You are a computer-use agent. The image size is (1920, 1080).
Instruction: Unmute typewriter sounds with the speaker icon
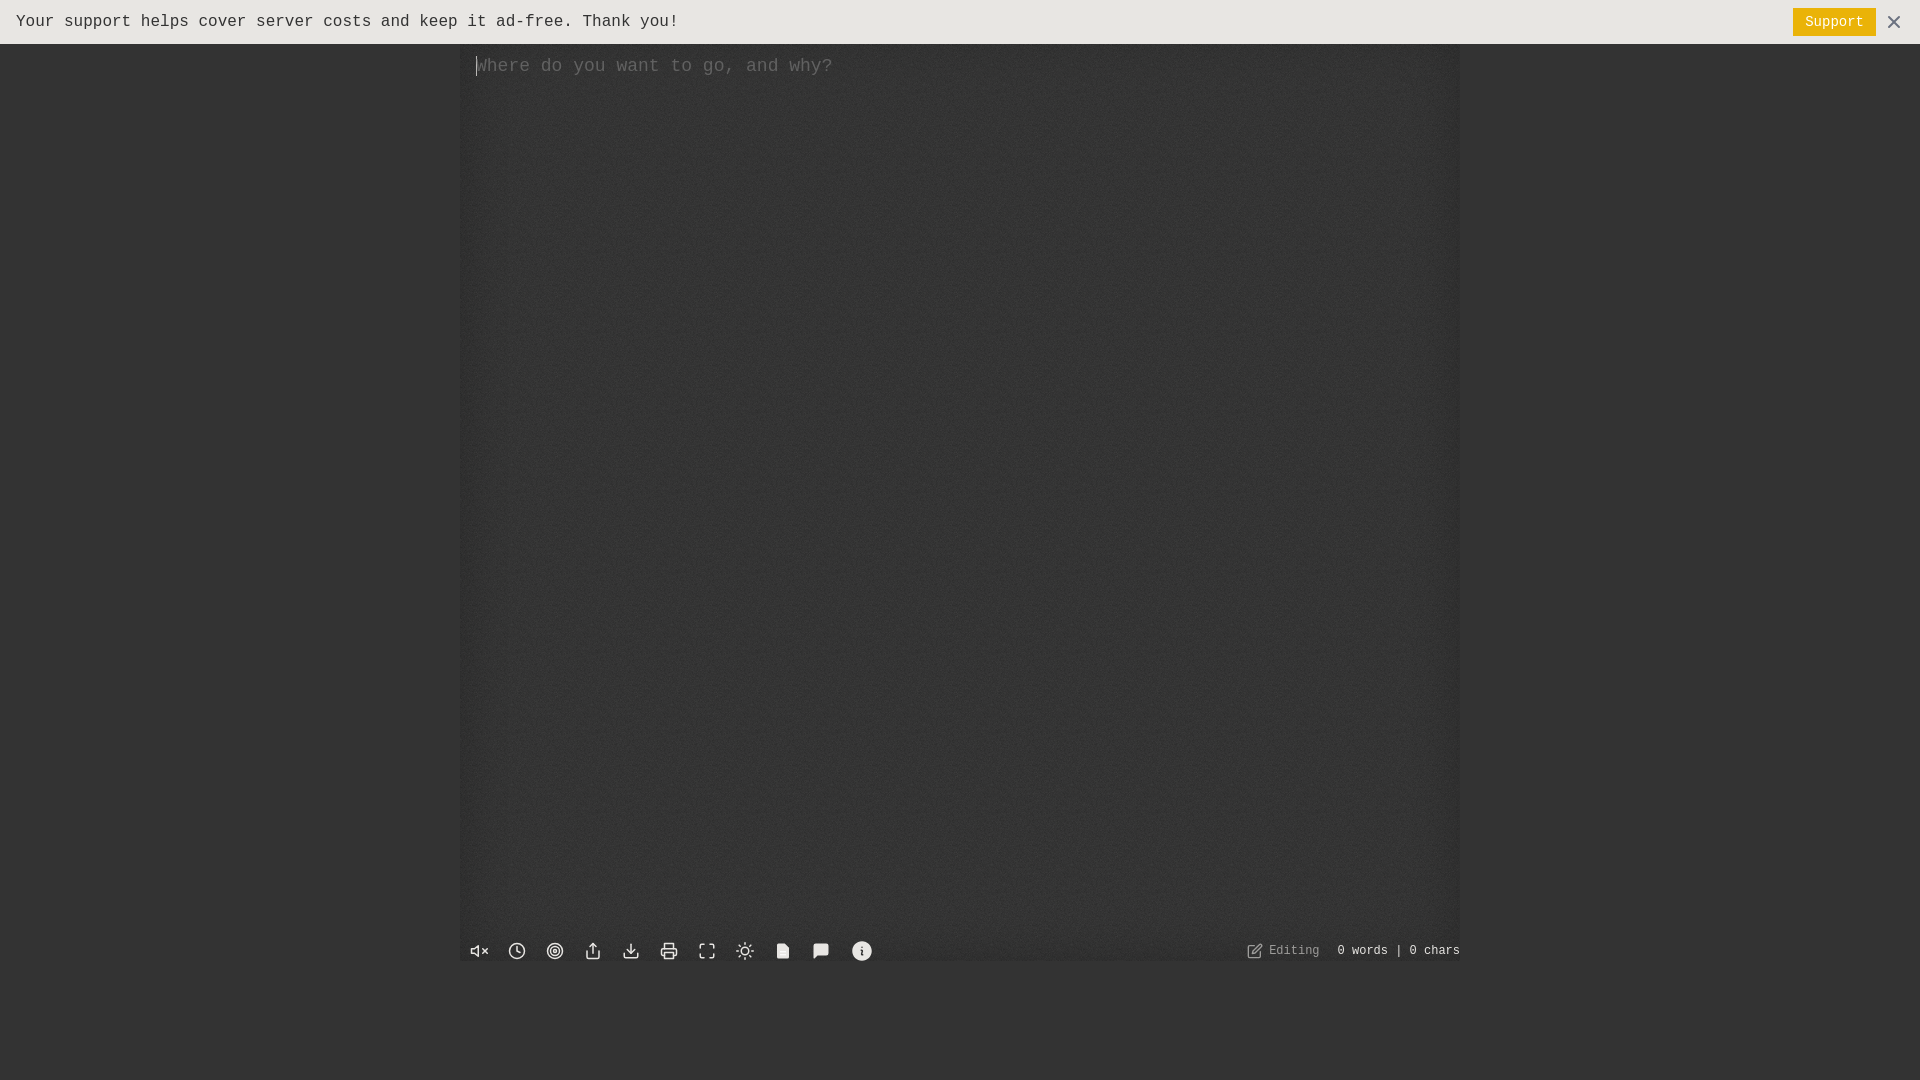[x=479, y=951]
